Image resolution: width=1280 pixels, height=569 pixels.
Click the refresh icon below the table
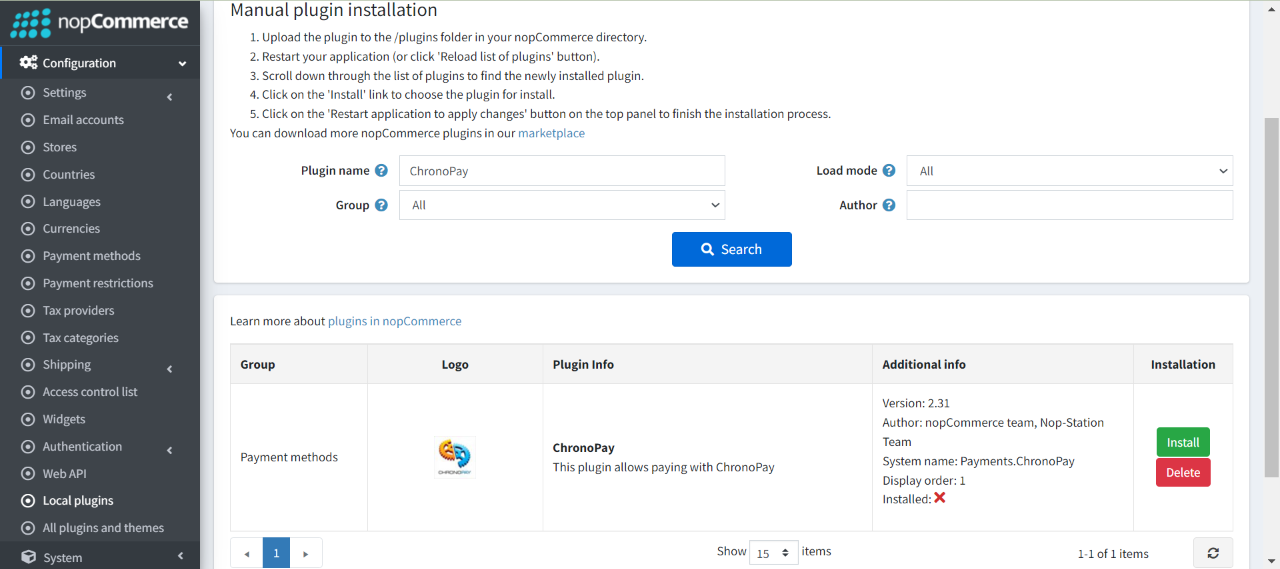tap(1213, 553)
